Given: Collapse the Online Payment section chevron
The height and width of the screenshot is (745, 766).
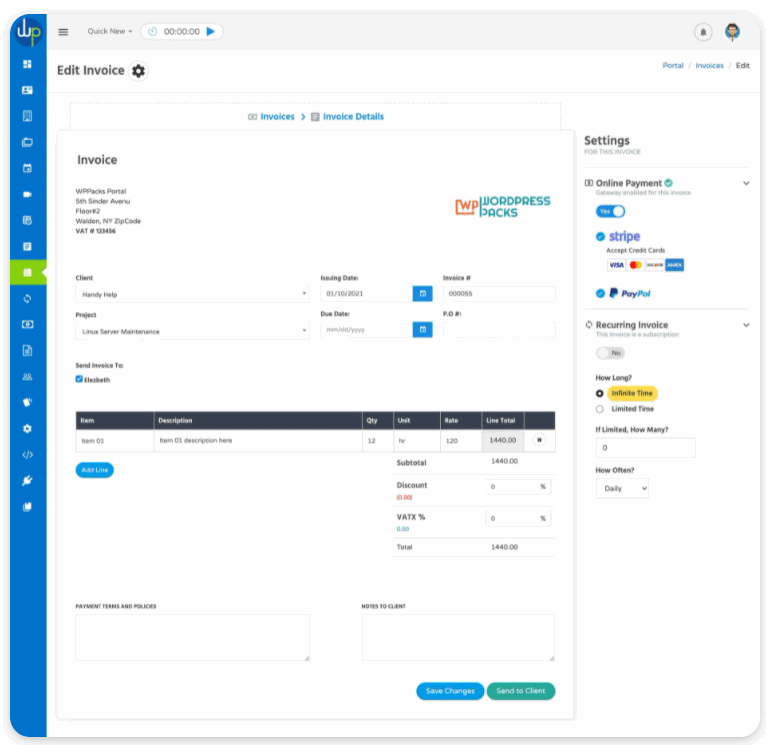Looking at the screenshot, I should 746,183.
